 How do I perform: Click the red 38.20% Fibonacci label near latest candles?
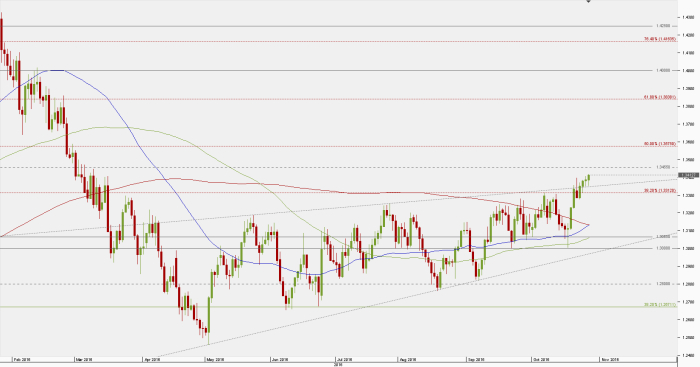[x=660, y=190]
